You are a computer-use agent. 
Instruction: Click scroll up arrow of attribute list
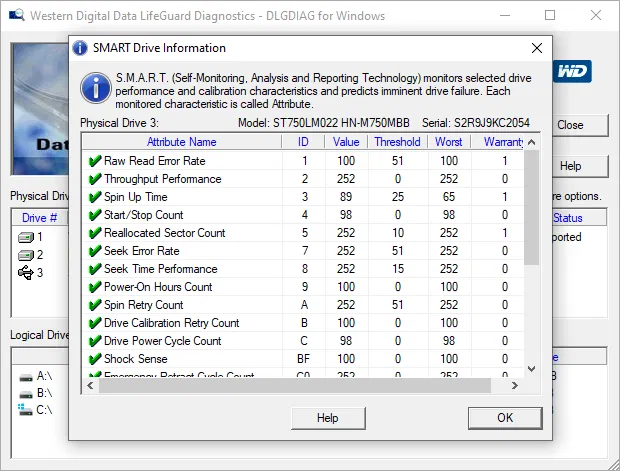click(532, 142)
